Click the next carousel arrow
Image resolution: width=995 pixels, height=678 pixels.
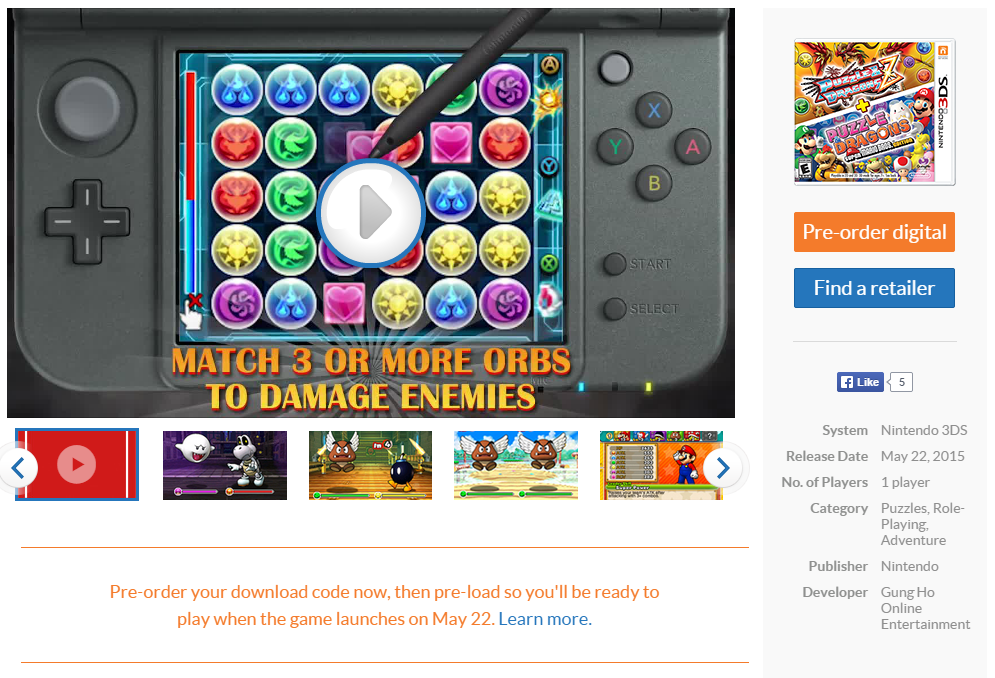pos(723,468)
